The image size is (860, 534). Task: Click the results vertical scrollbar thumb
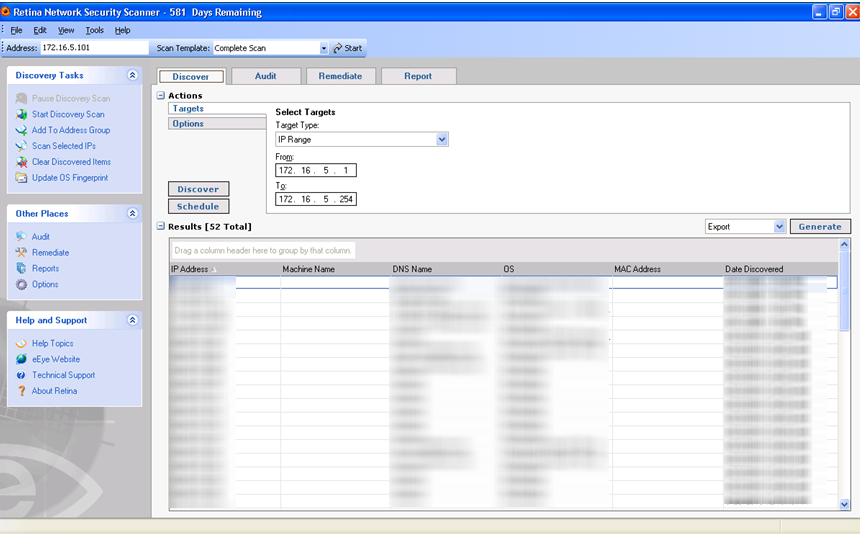point(844,291)
